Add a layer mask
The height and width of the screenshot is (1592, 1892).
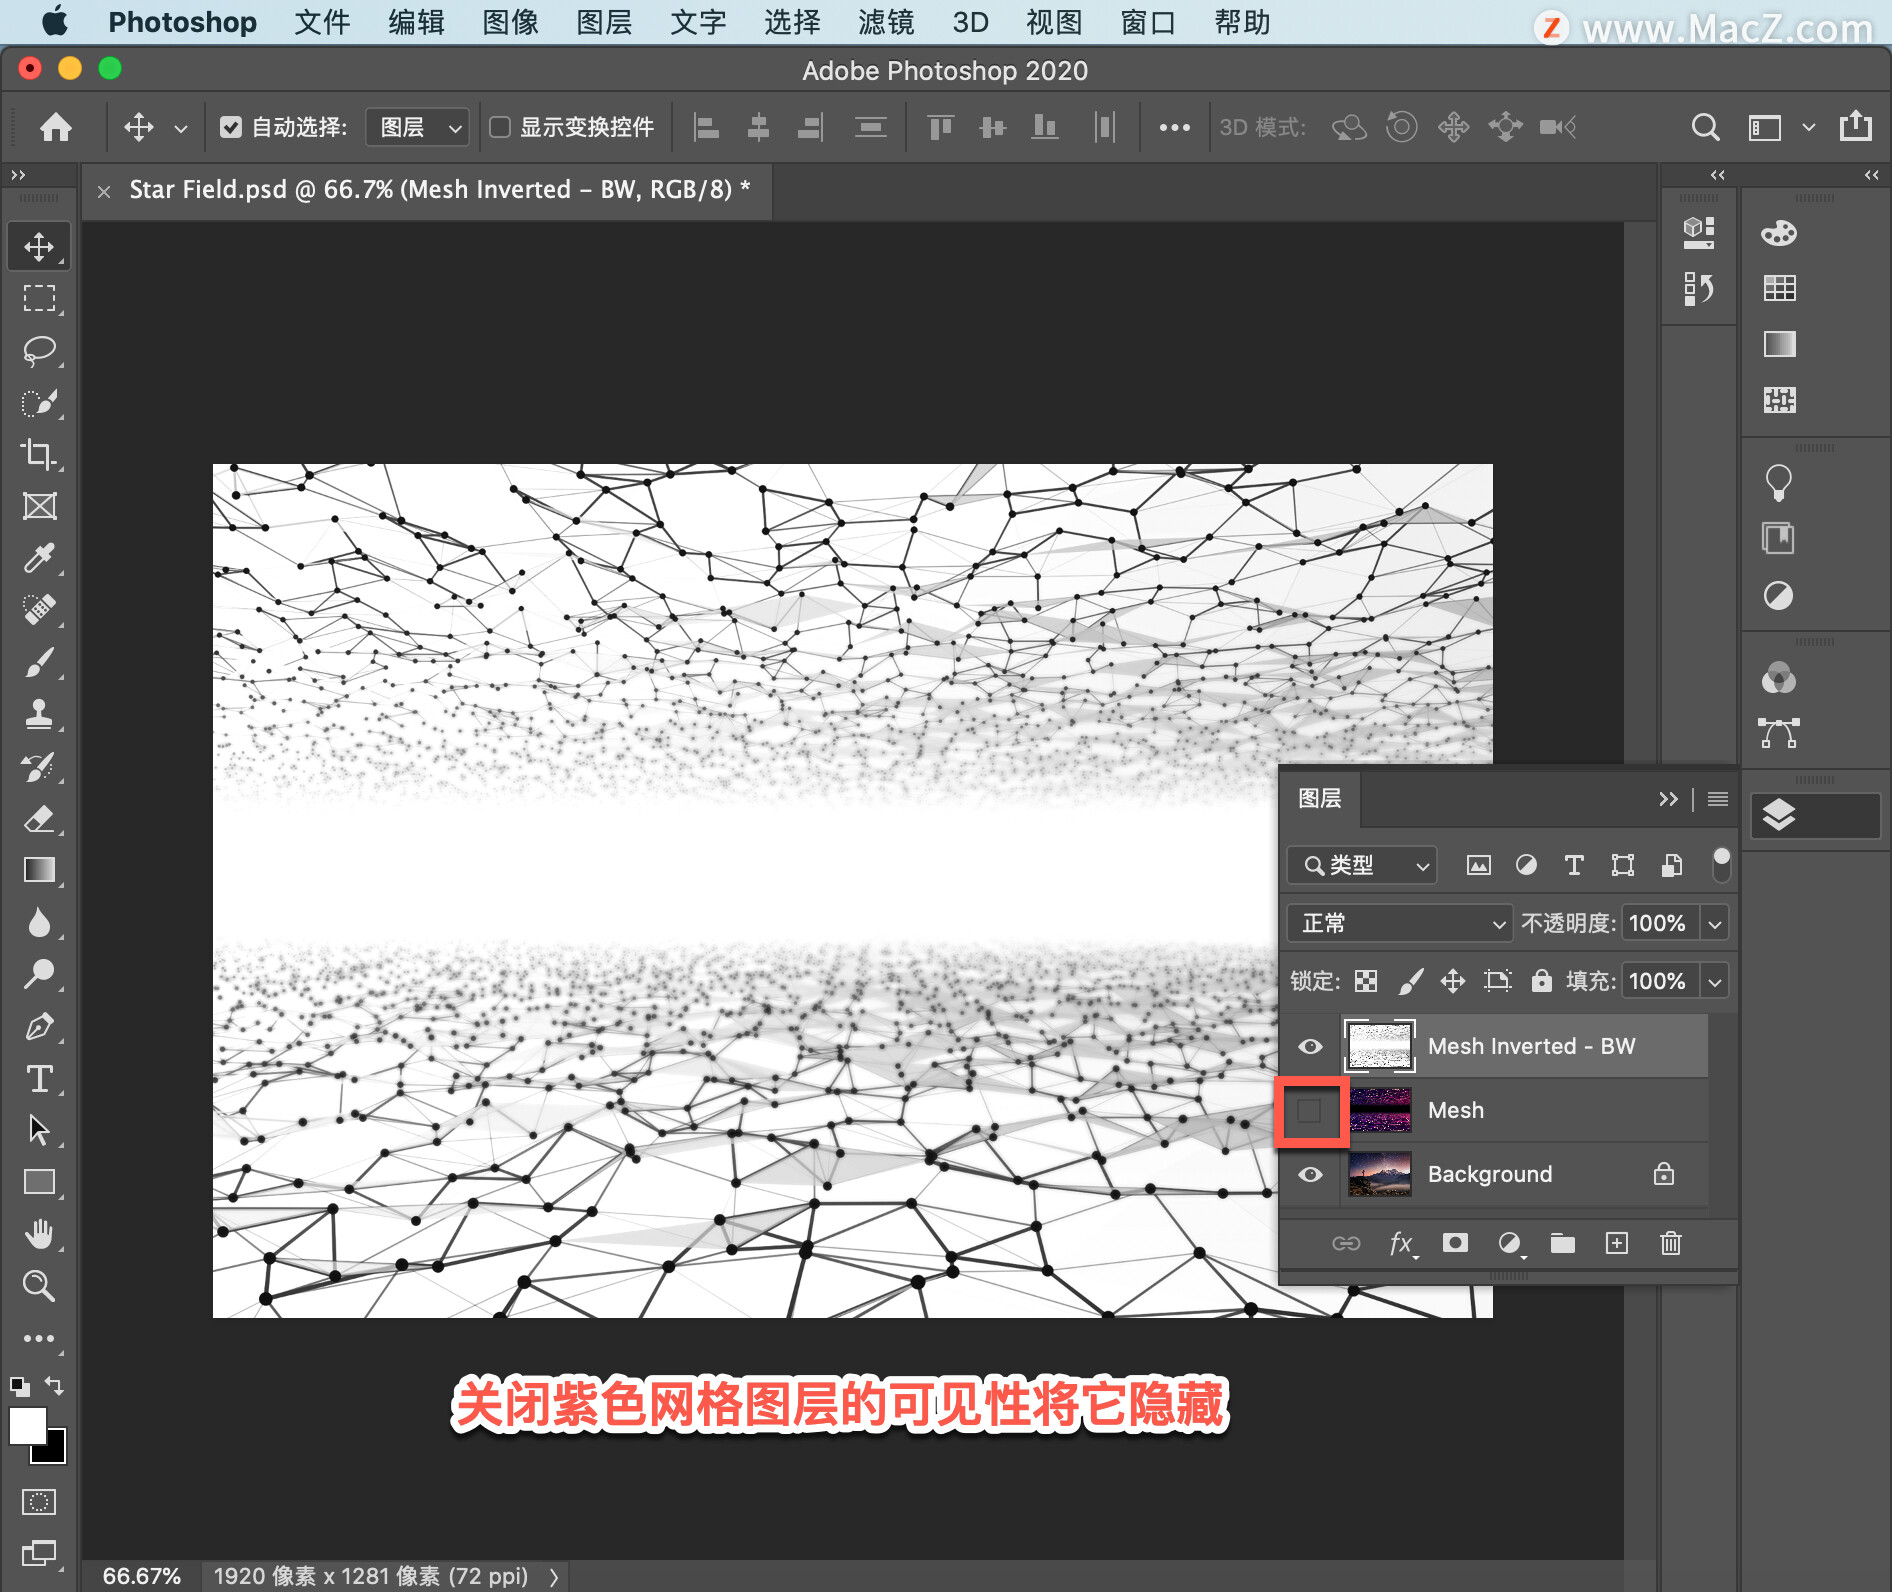coord(1455,1243)
